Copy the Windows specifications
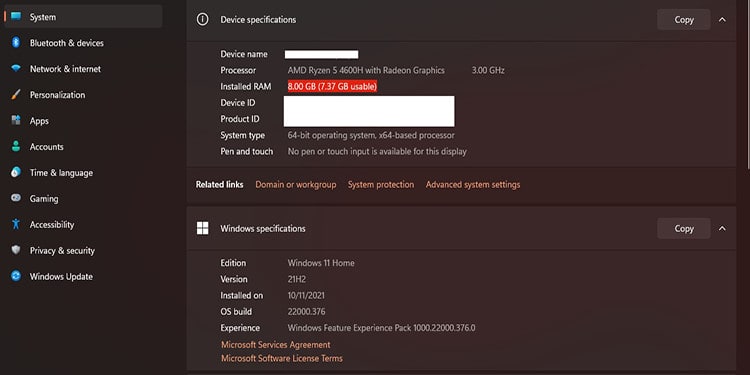The height and width of the screenshot is (375, 750). (x=684, y=228)
